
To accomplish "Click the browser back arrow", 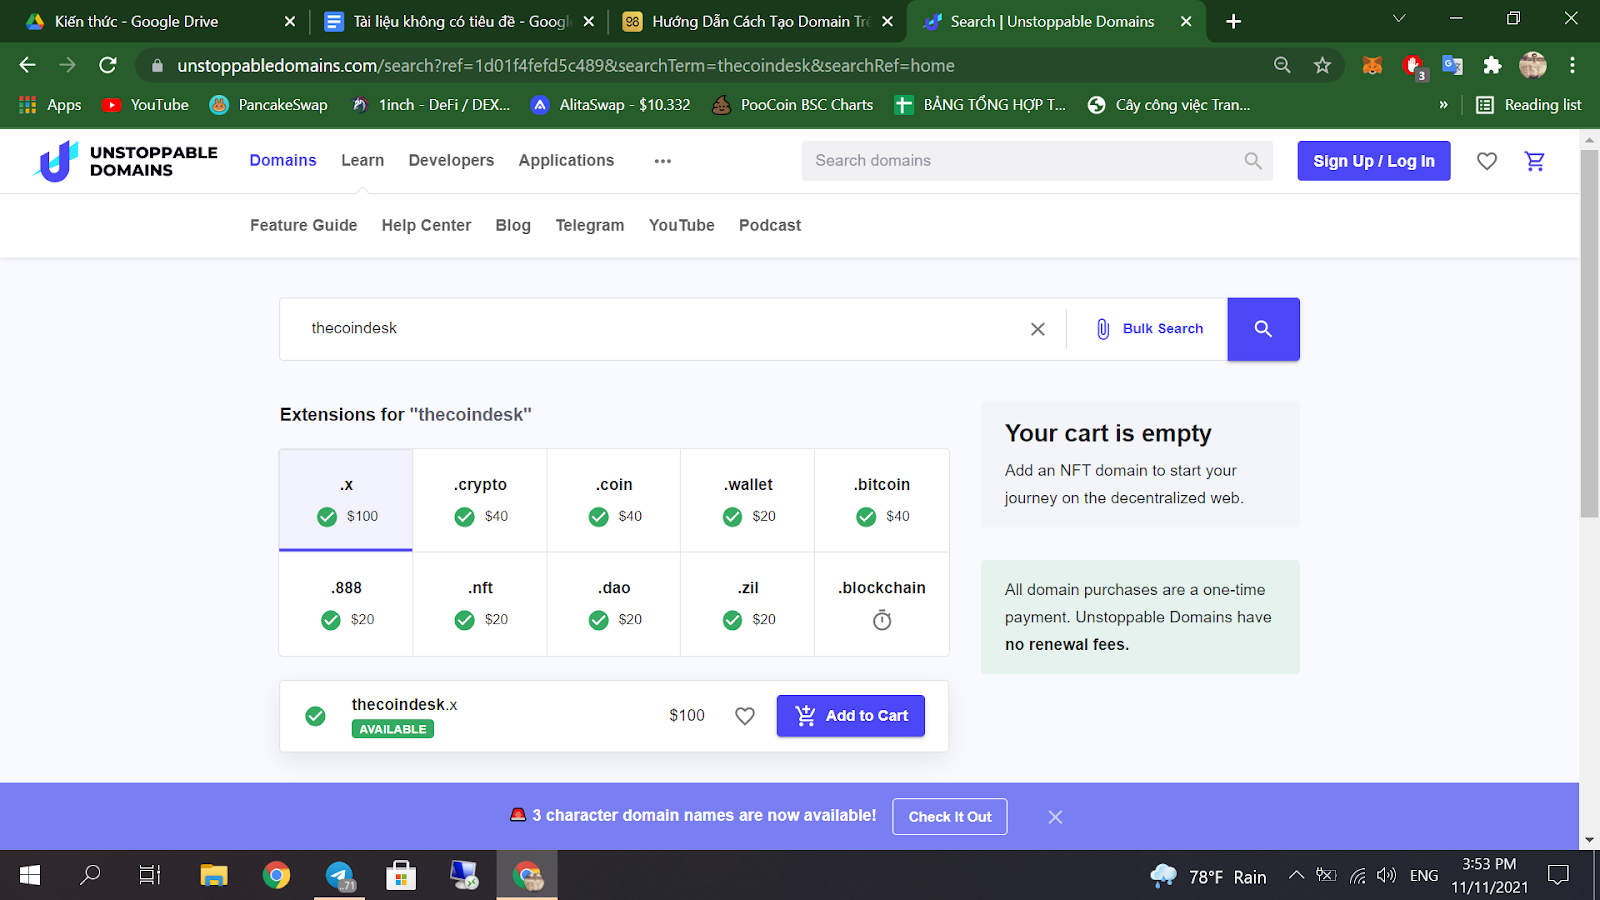I will tap(27, 65).
